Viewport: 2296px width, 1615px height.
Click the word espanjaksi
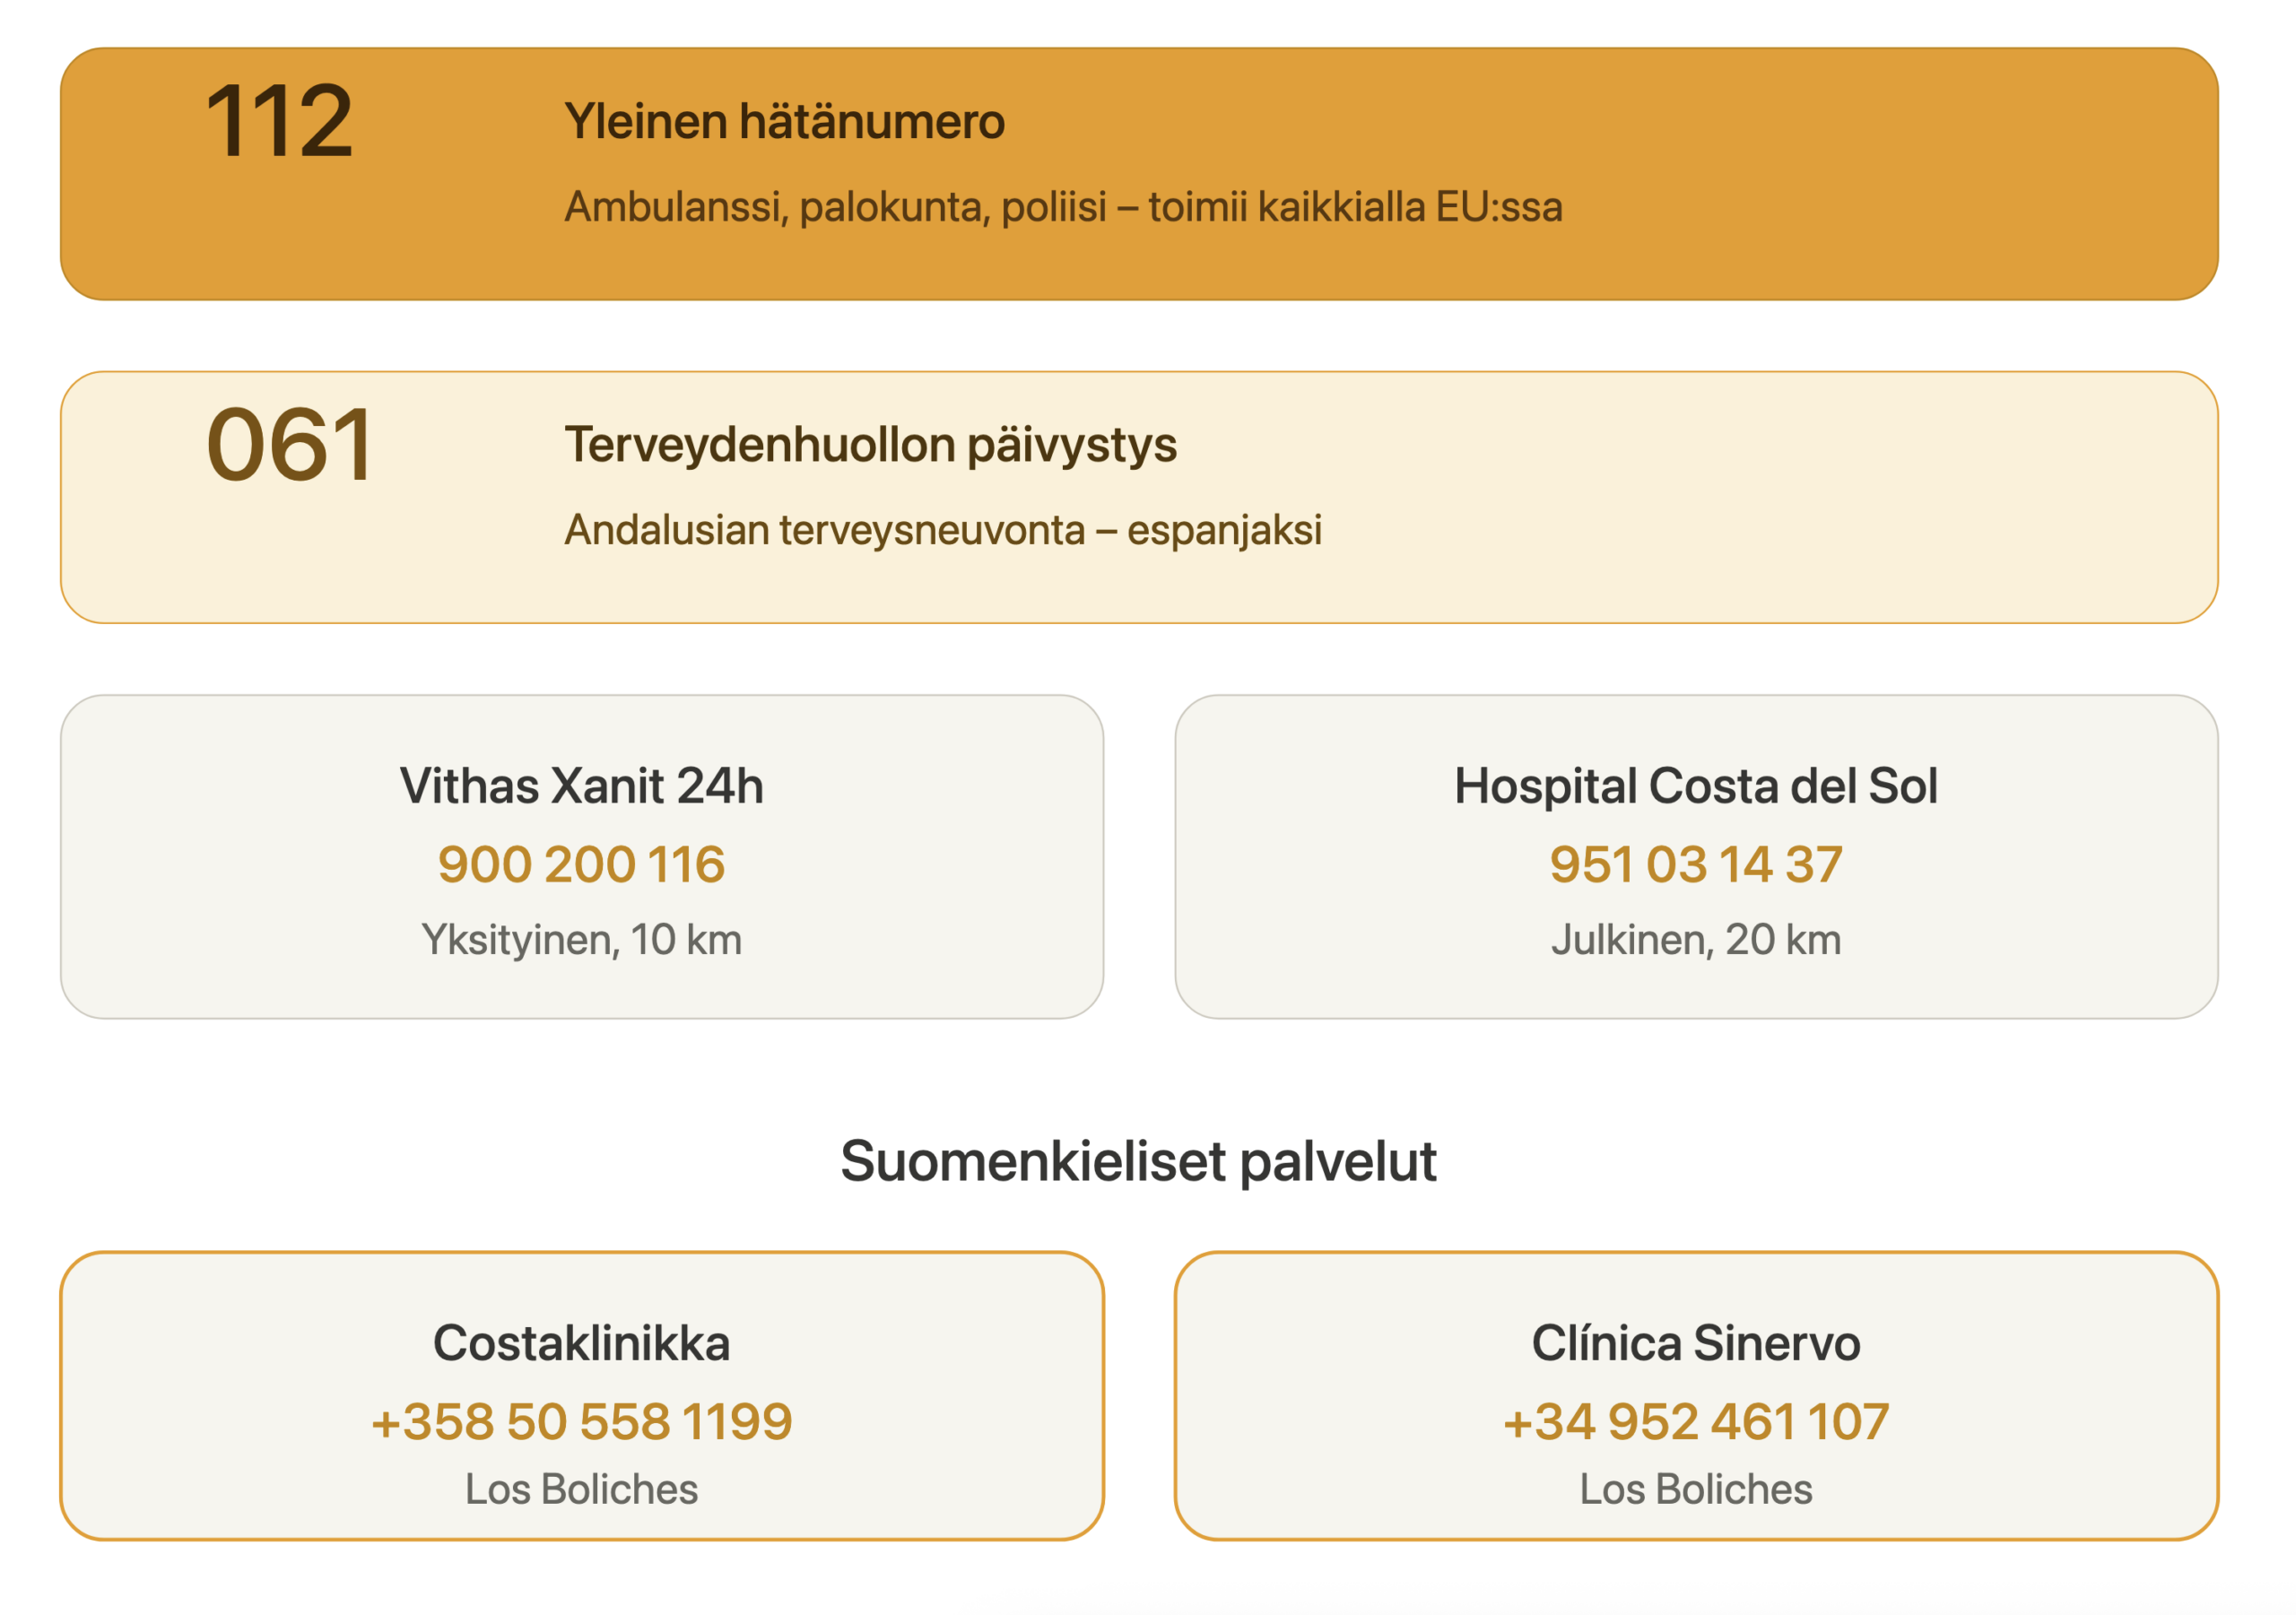pyautogui.click(x=1224, y=530)
